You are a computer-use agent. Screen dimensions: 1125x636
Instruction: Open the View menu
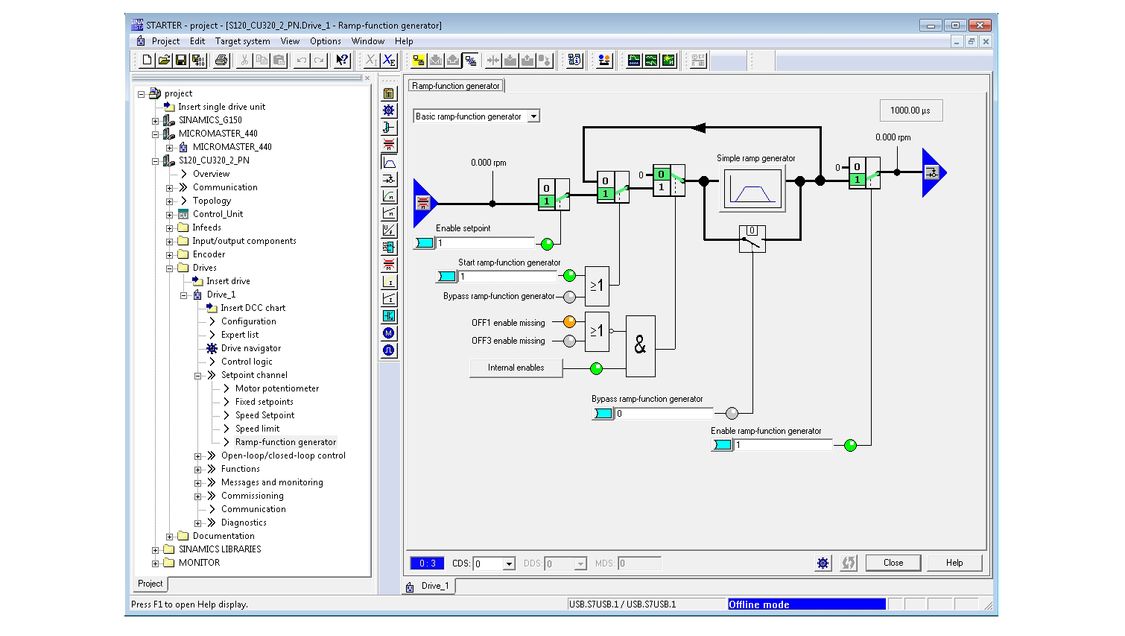(290, 41)
